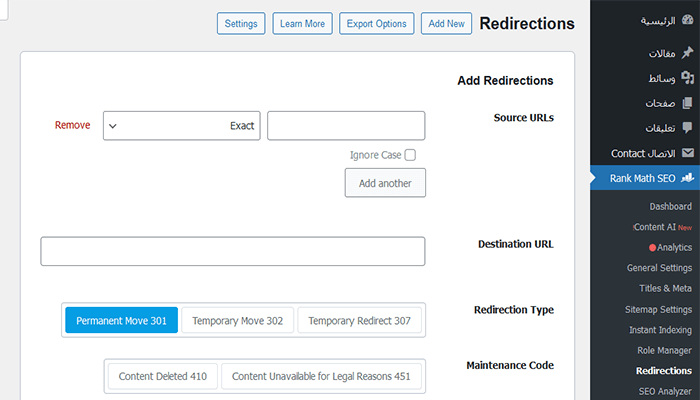Click the red Analytics notification dot
The image size is (700, 400).
pyautogui.click(x=653, y=247)
